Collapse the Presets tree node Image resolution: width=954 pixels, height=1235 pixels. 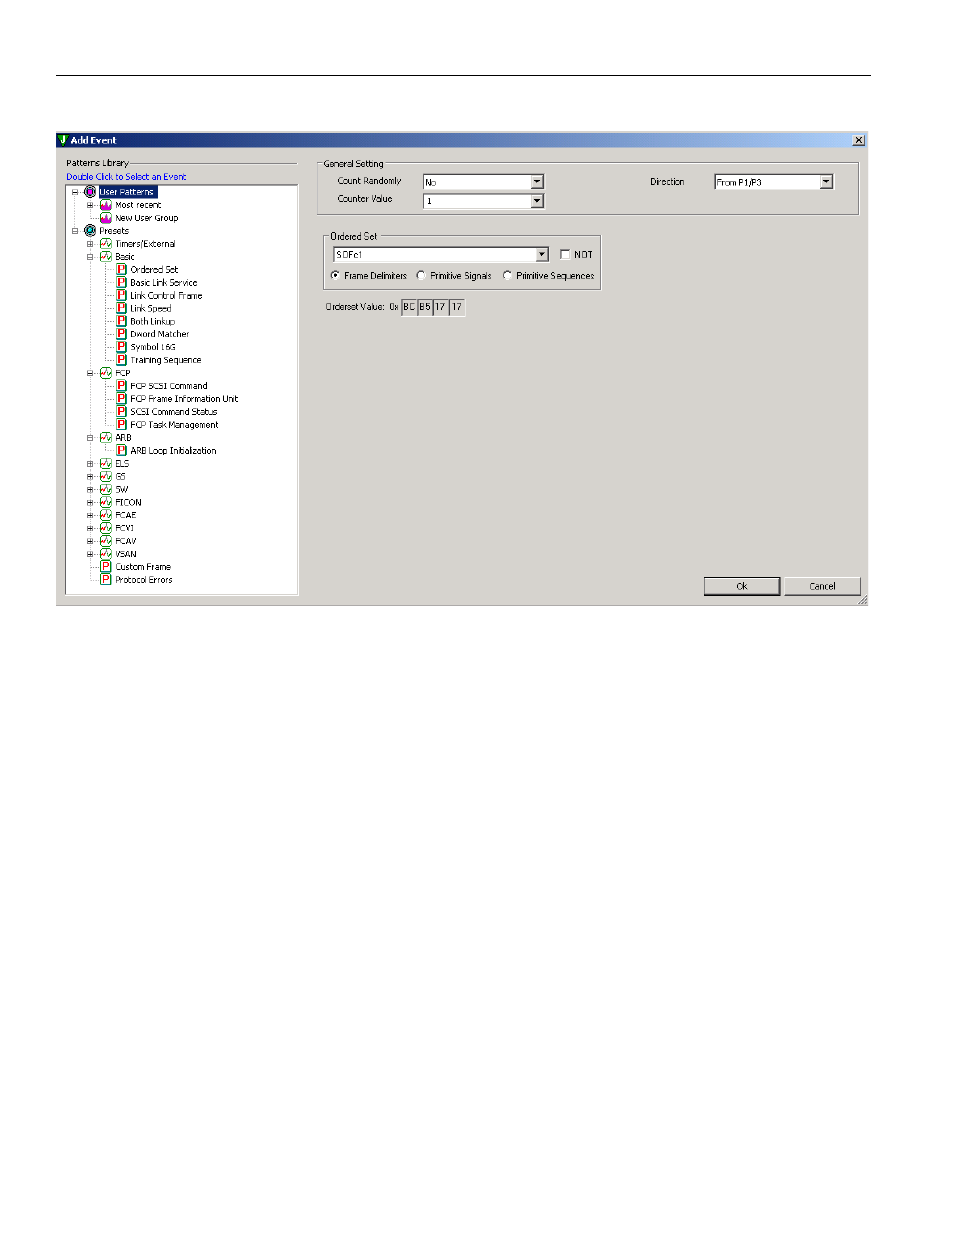(75, 231)
